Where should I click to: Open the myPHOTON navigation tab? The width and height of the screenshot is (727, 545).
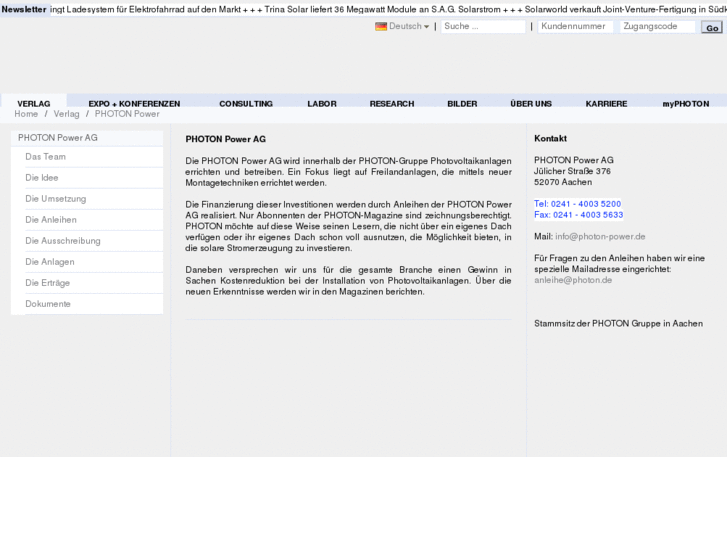point(686,103)
